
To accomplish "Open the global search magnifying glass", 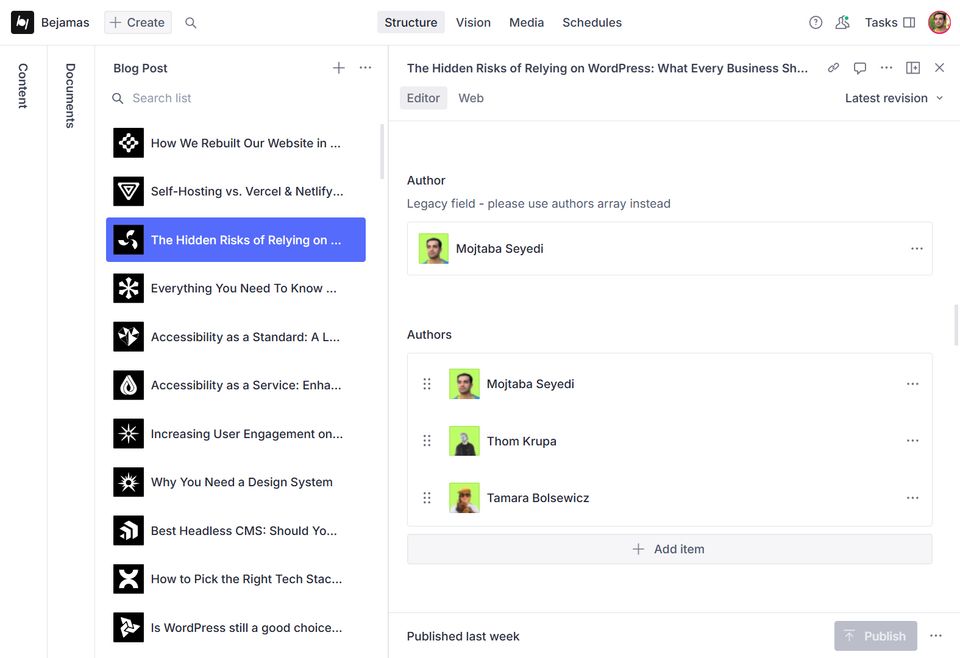I will tap(190, 22).
